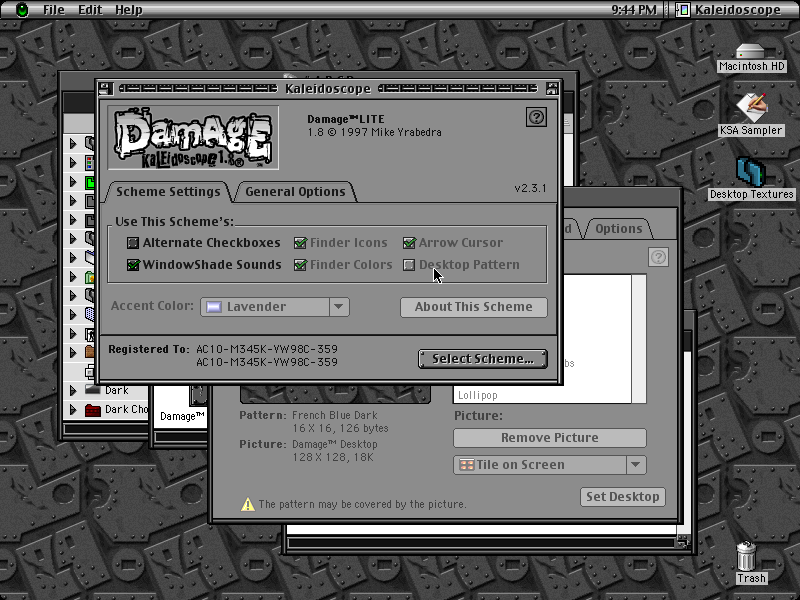This screenshot has height=600, width=800.
Task: Click the Kaleidoscope window close box
Action: point(106,89)
